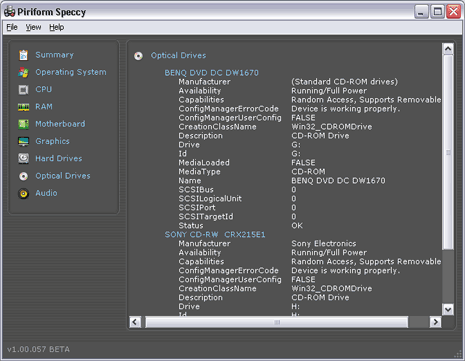Open the Hard Drives section
465x361 pixels.
59,159
